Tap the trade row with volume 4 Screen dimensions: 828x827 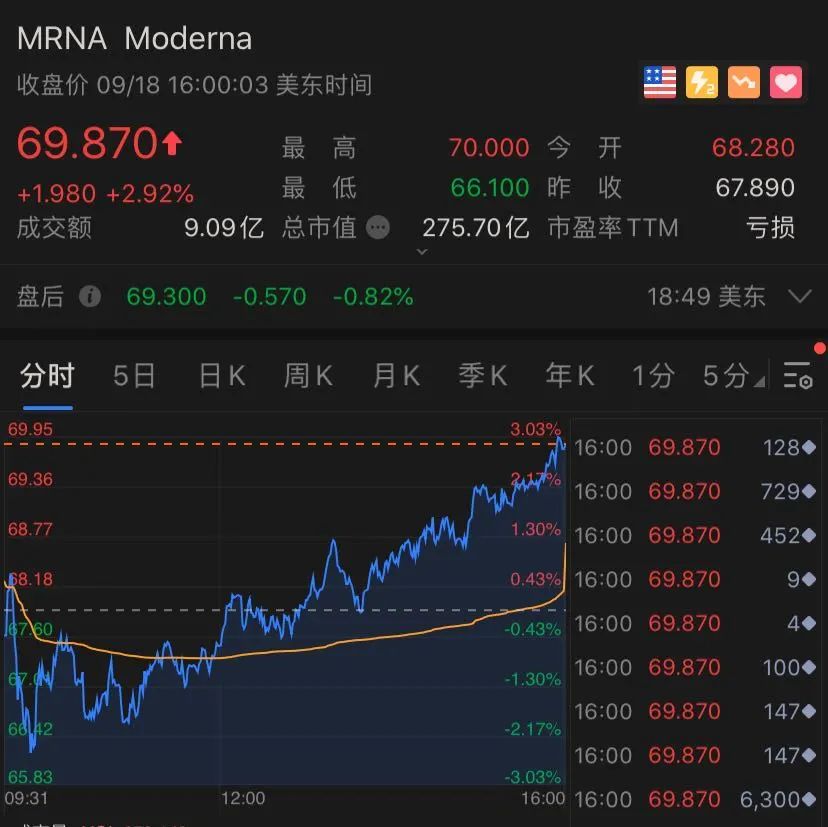pos(695,623)
